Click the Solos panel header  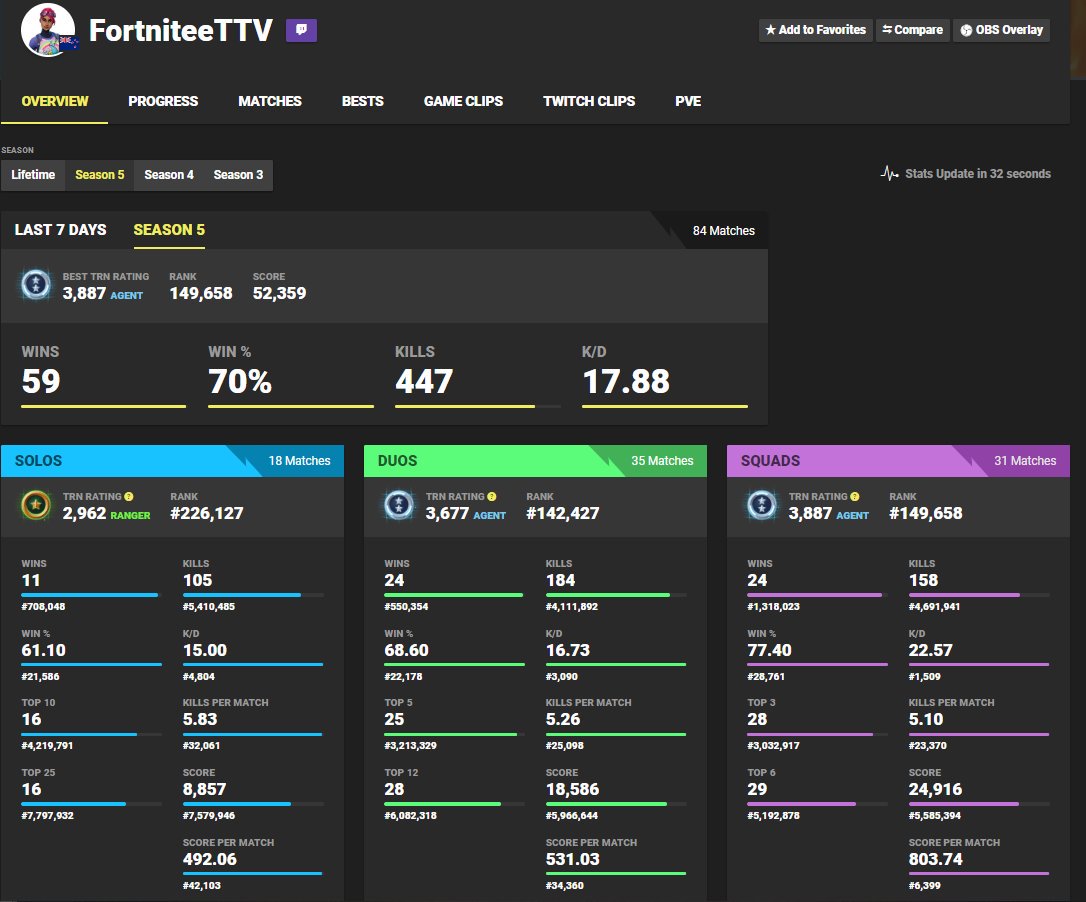[172, 461]
